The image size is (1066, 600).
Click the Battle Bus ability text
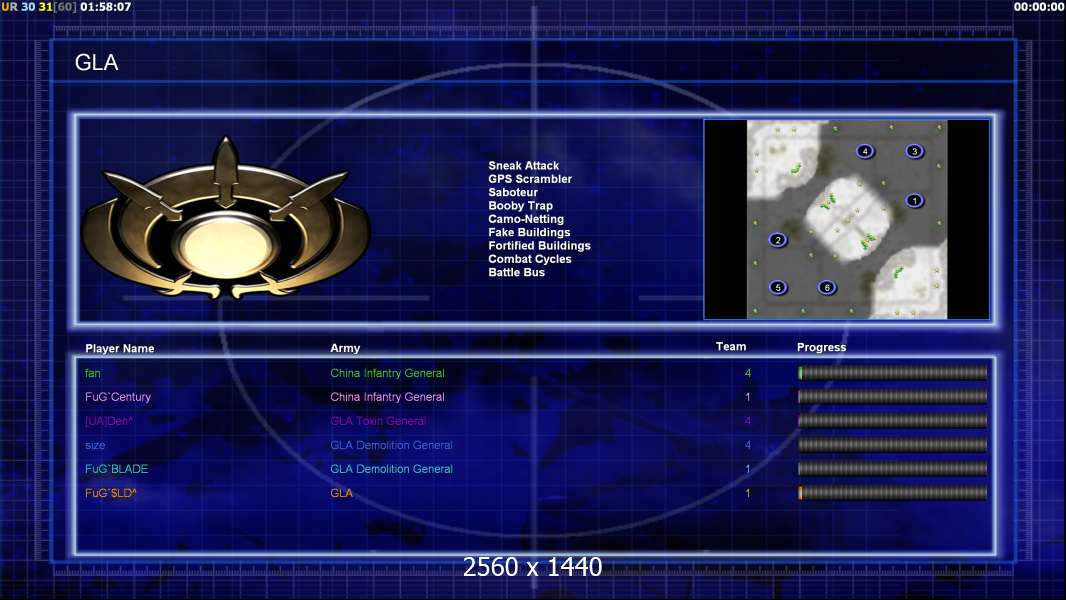coord(516,272)
